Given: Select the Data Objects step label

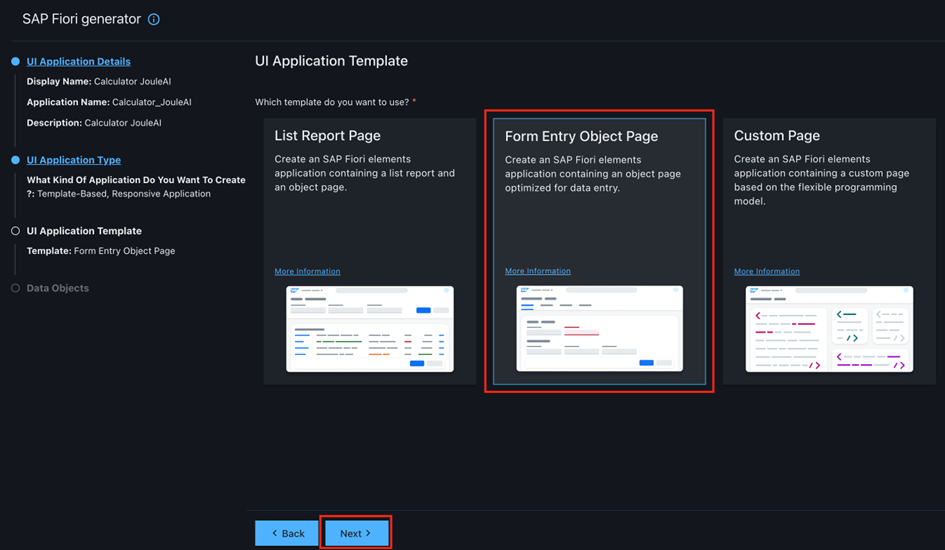Looking at the screenshot, I should point(57,288).
